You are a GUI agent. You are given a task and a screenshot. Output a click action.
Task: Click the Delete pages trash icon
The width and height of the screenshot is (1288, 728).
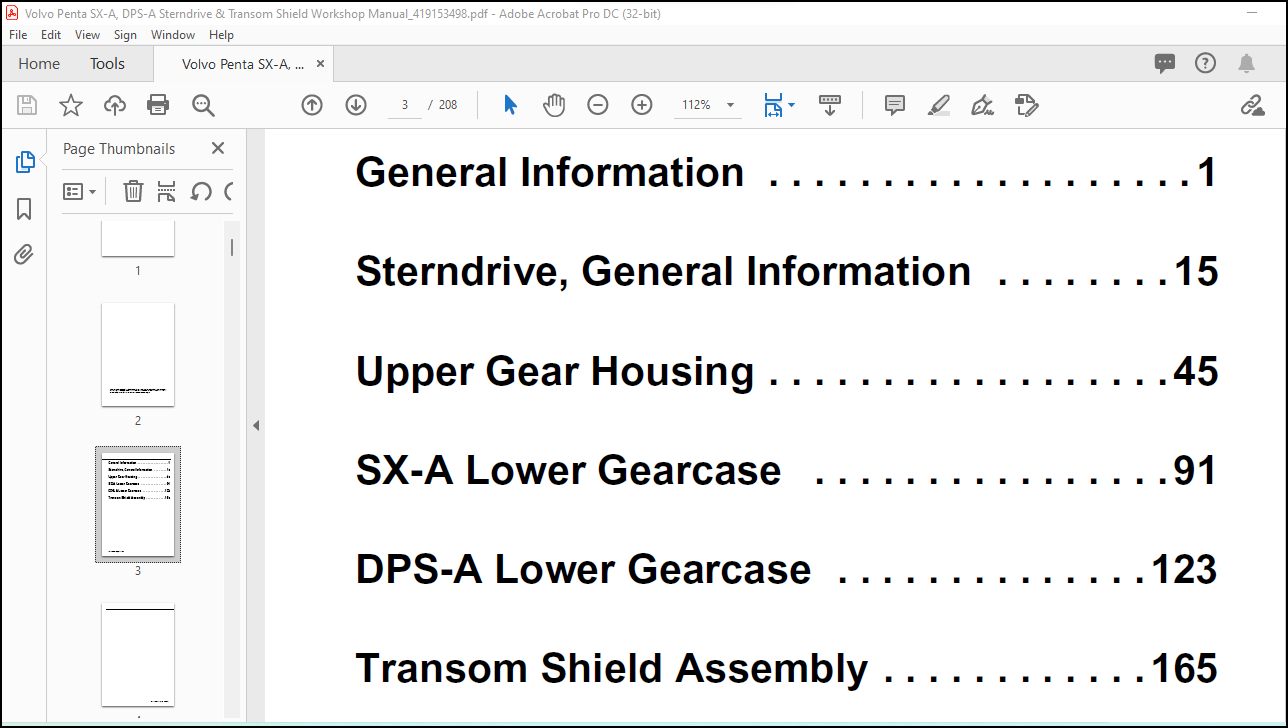[x=133, y=191]
